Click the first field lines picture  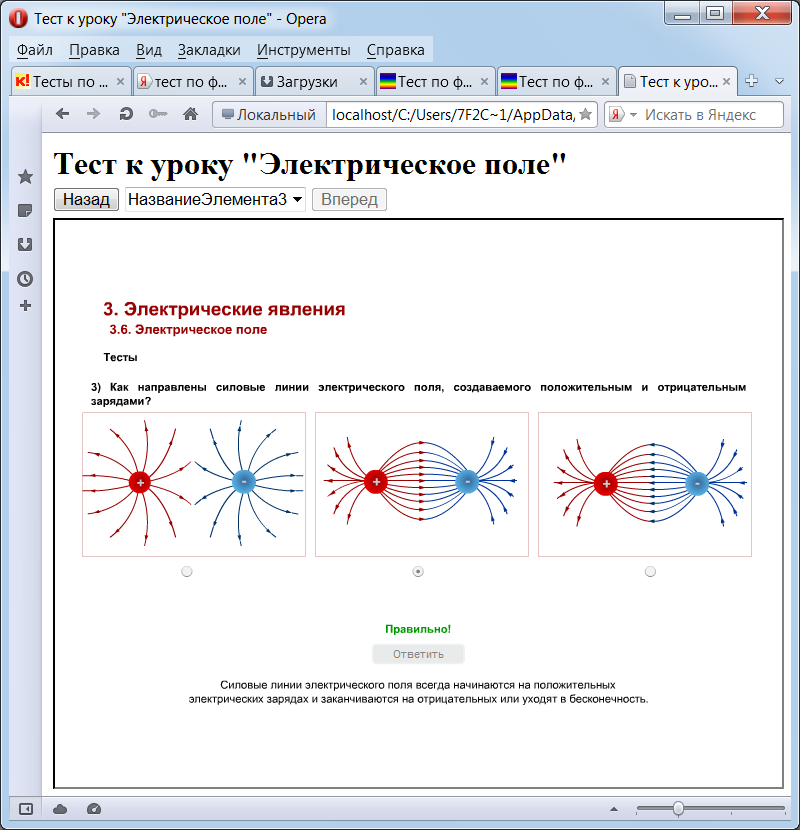[x=194, y=484]
